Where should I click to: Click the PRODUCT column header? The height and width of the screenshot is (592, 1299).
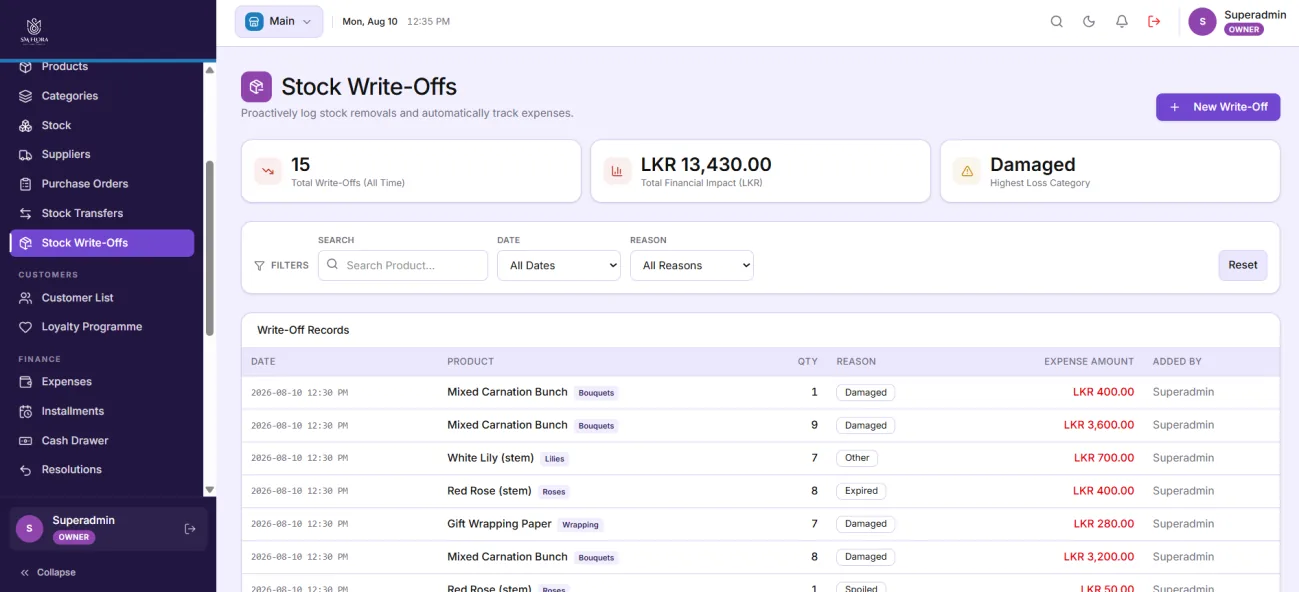click(470, 361)
